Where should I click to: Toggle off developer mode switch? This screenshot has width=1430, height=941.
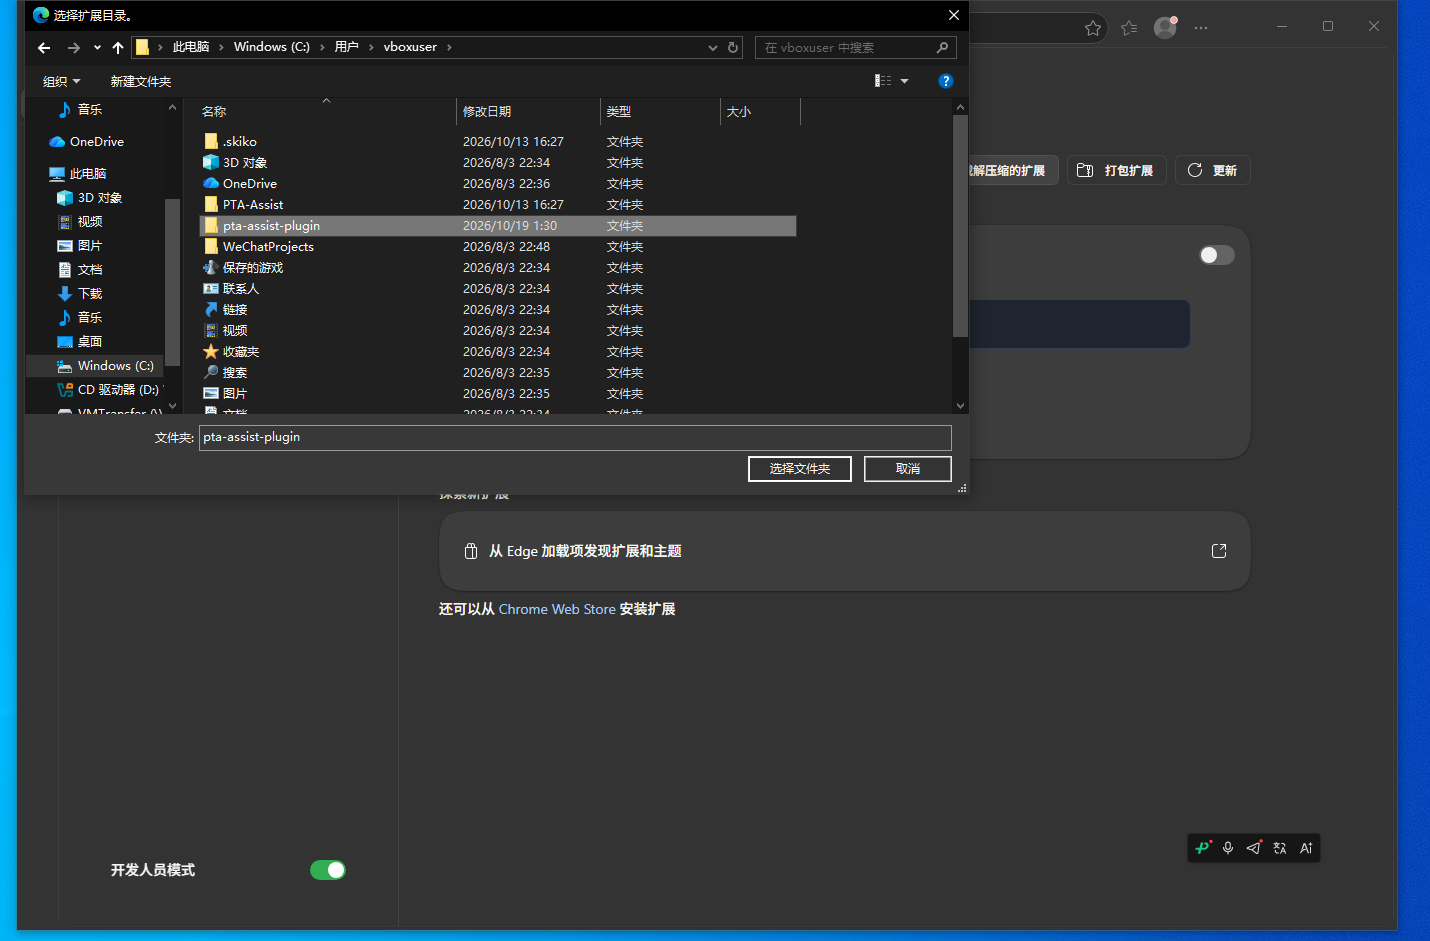[328, 870]
